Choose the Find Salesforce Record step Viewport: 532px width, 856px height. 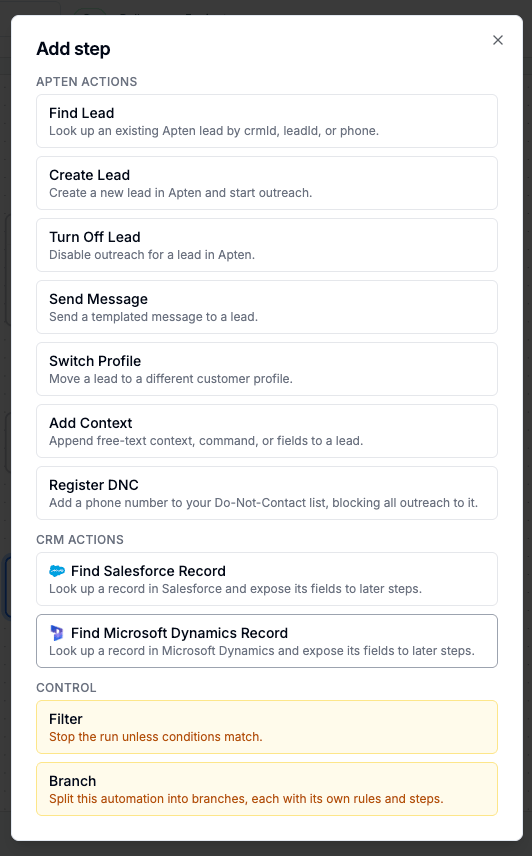[267, 579]
